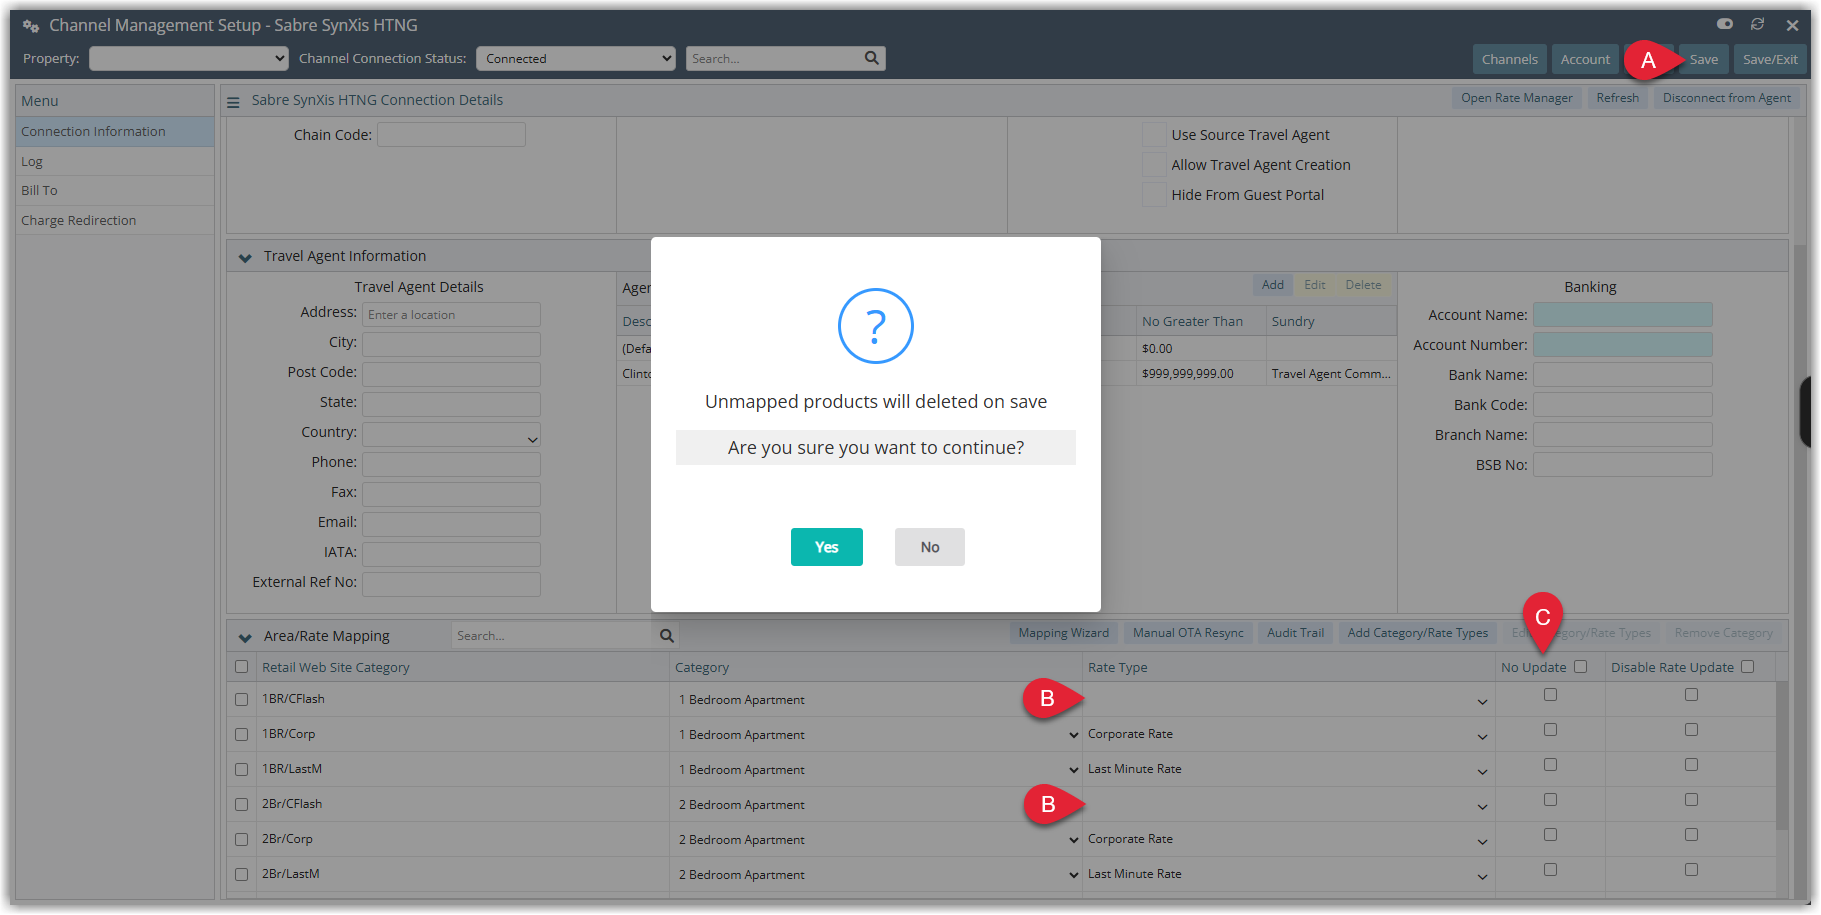This screenshot has width=1821, height=915.
Task: Open the Audit Trail
Action: tap(1295, 633)
